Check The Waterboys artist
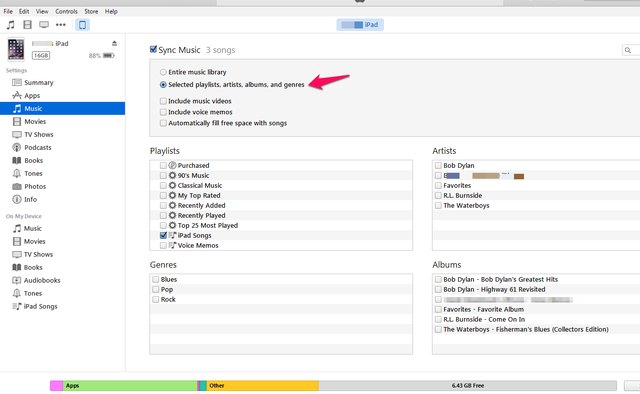 (x=438, y=205)
